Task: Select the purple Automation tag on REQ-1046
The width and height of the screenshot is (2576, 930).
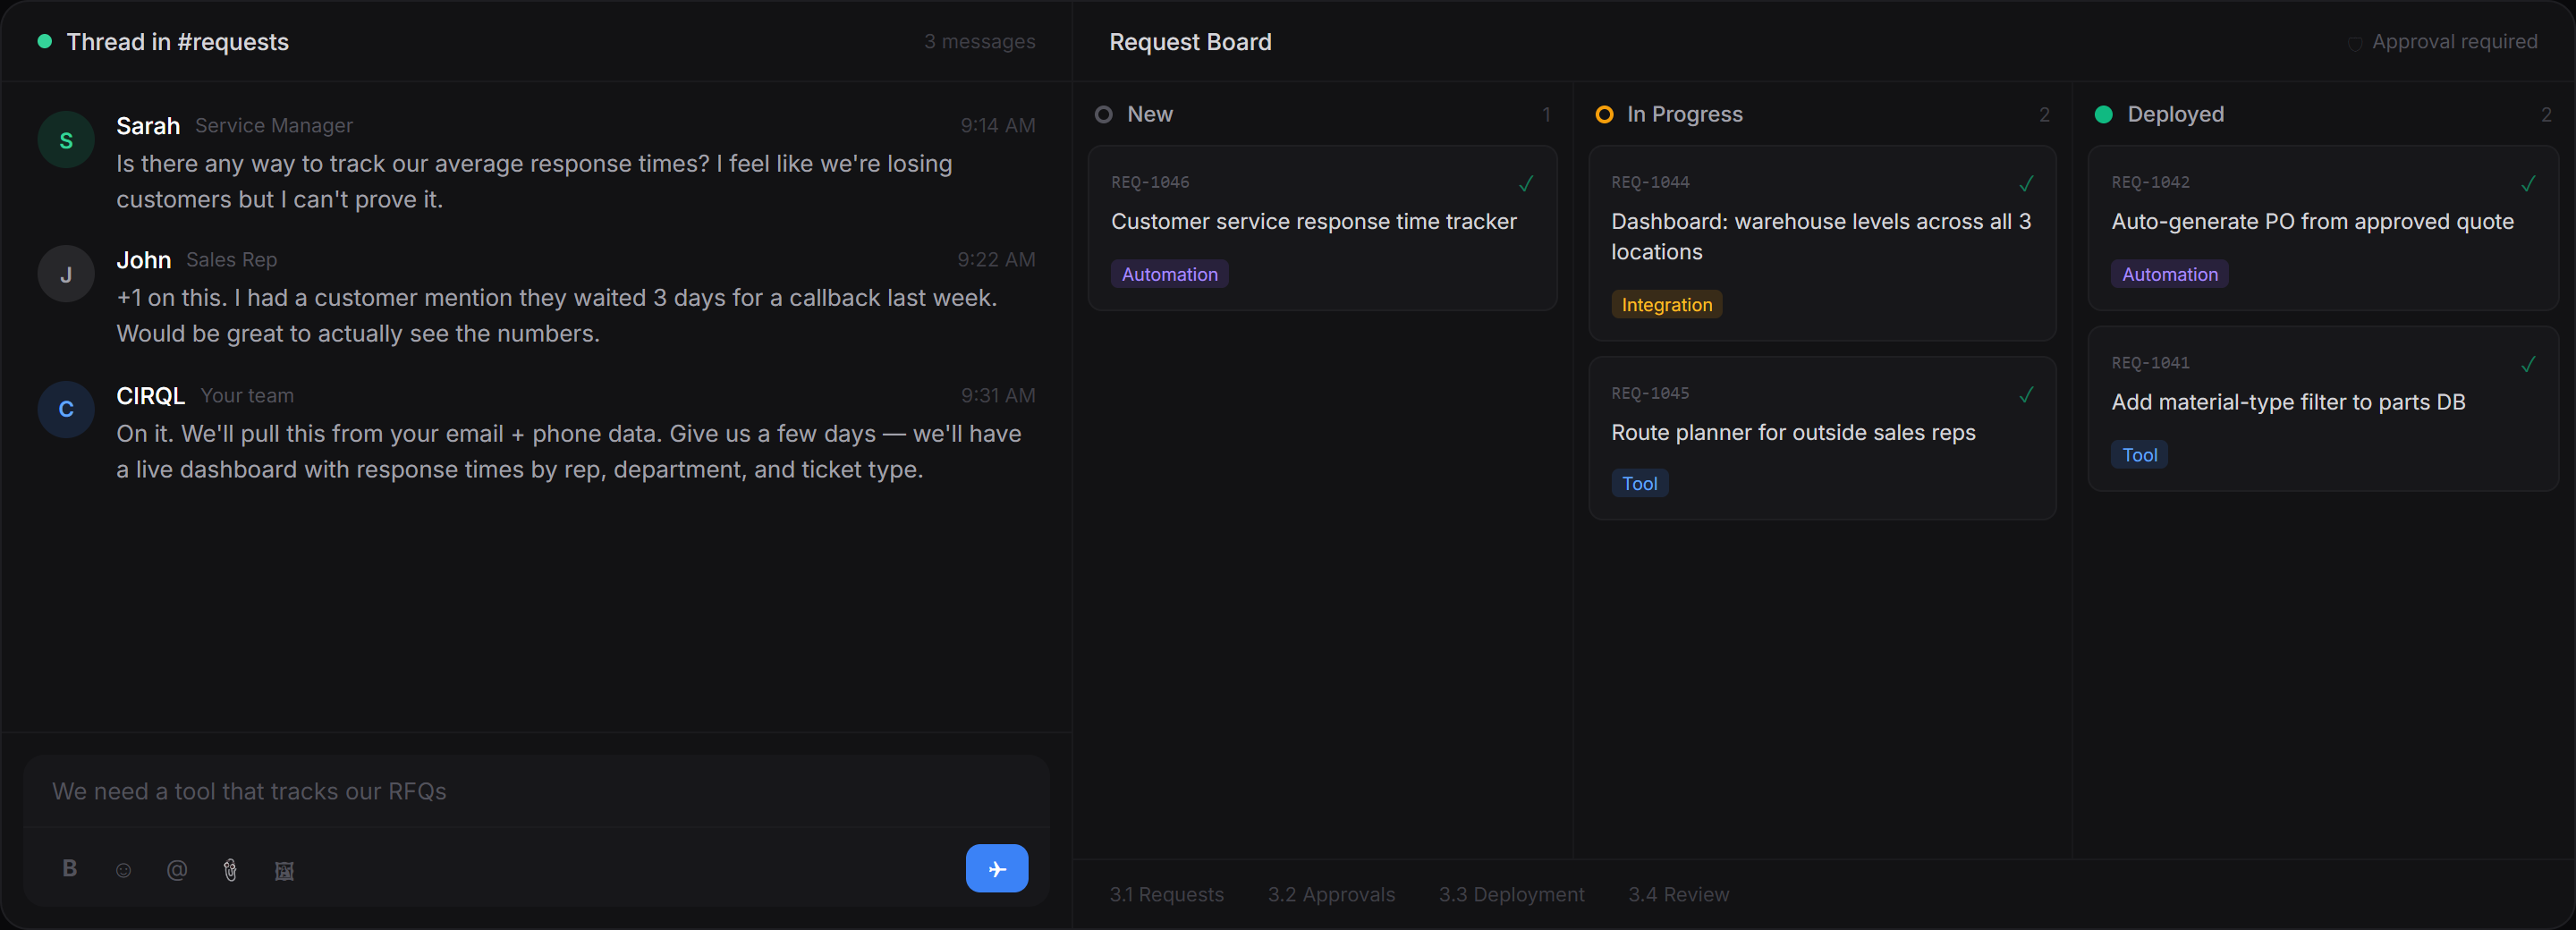Action: point(1169,273)
